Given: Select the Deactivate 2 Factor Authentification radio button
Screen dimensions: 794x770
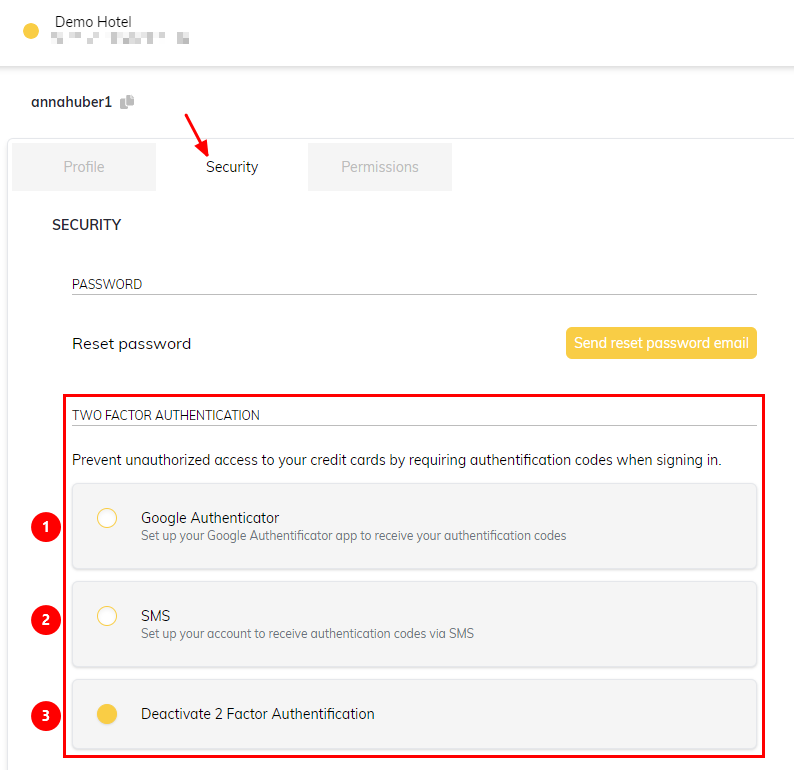Looking at the screenshot, I should pos(107,714).
